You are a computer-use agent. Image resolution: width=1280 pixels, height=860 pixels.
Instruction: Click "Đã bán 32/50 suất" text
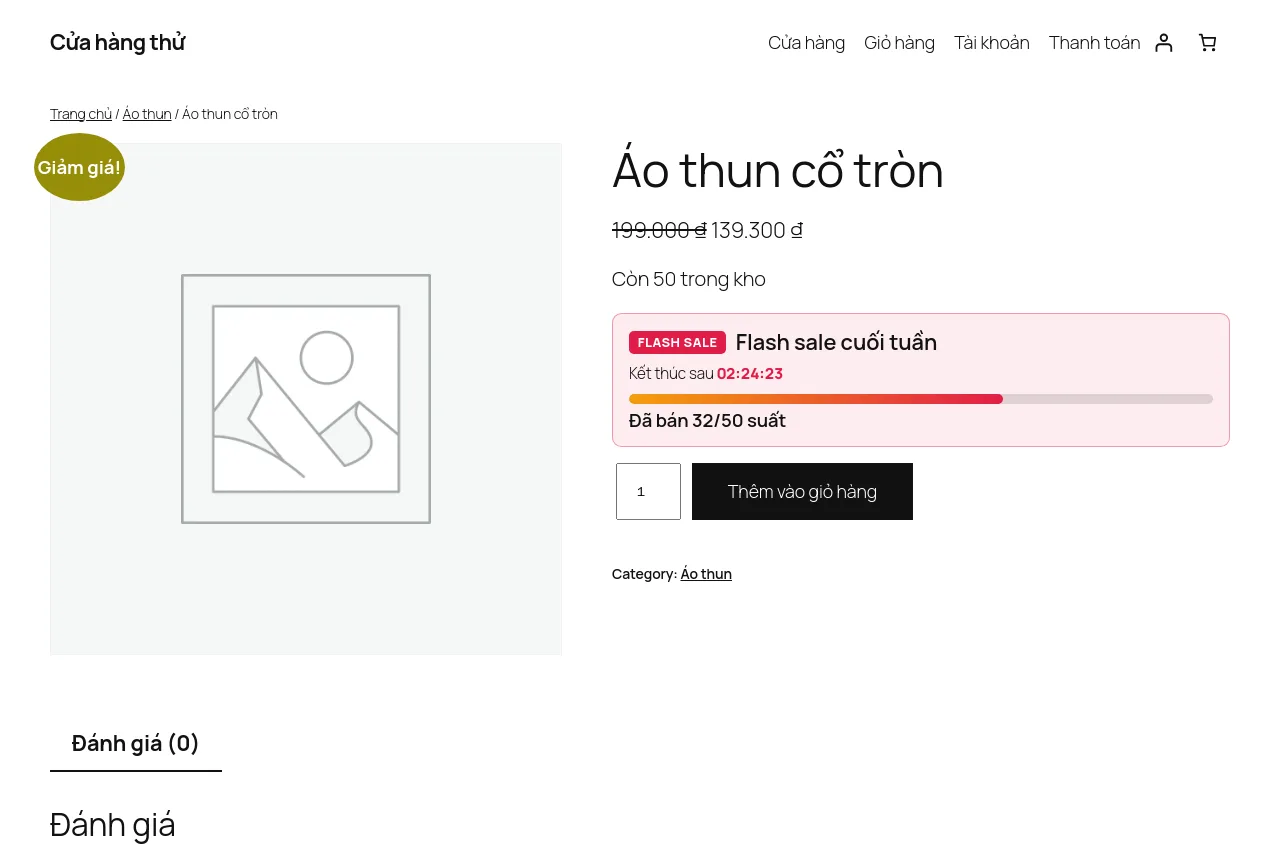[x=707, y=421]
